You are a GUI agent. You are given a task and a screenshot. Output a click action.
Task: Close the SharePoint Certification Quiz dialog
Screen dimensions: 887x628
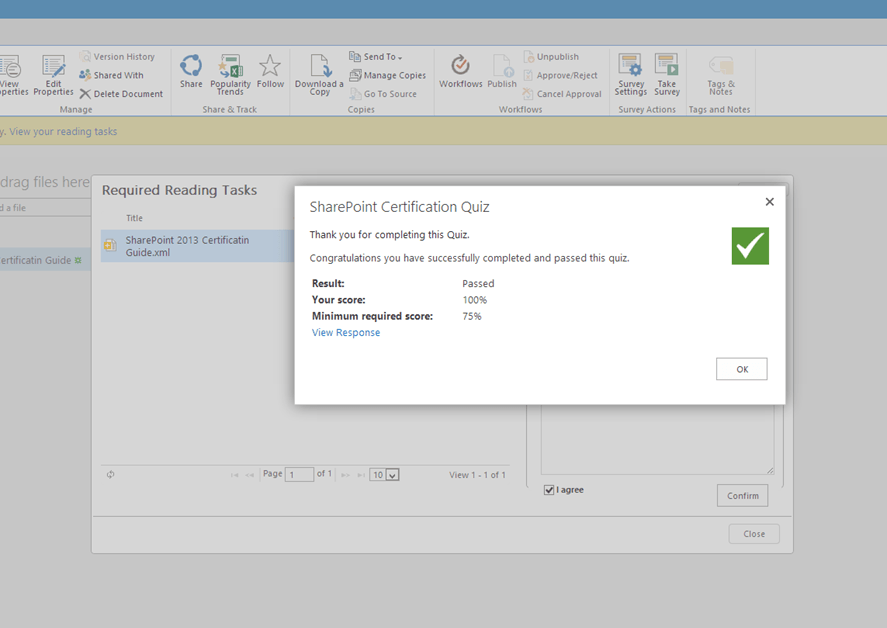tap(769, 202)
